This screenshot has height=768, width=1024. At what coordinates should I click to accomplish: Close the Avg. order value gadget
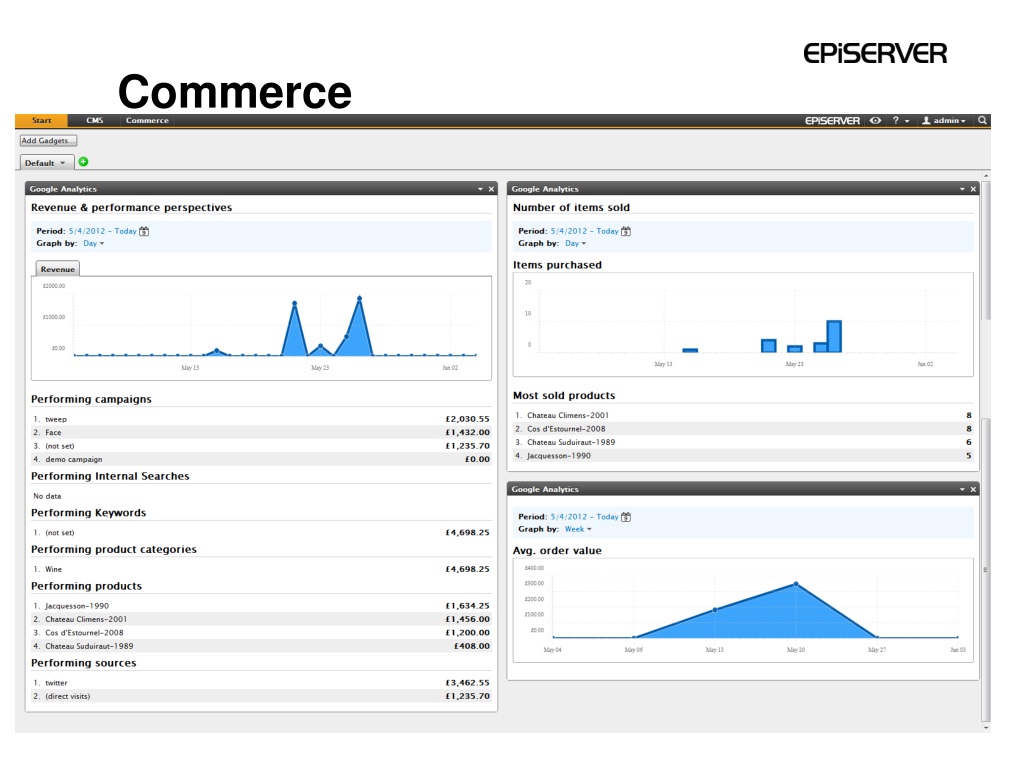tap(973, 490)
